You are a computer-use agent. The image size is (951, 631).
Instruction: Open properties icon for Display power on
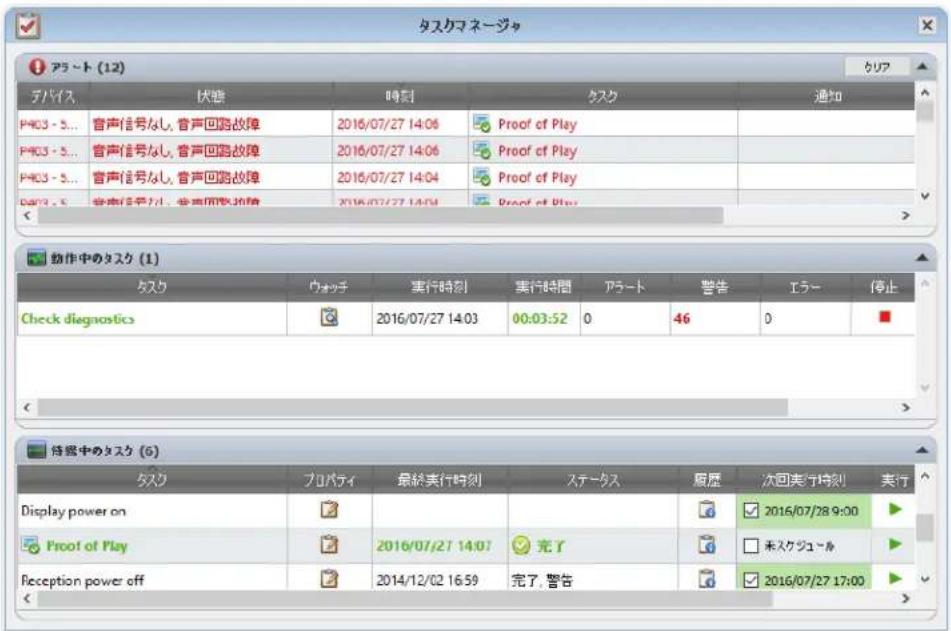pos(329,510)
